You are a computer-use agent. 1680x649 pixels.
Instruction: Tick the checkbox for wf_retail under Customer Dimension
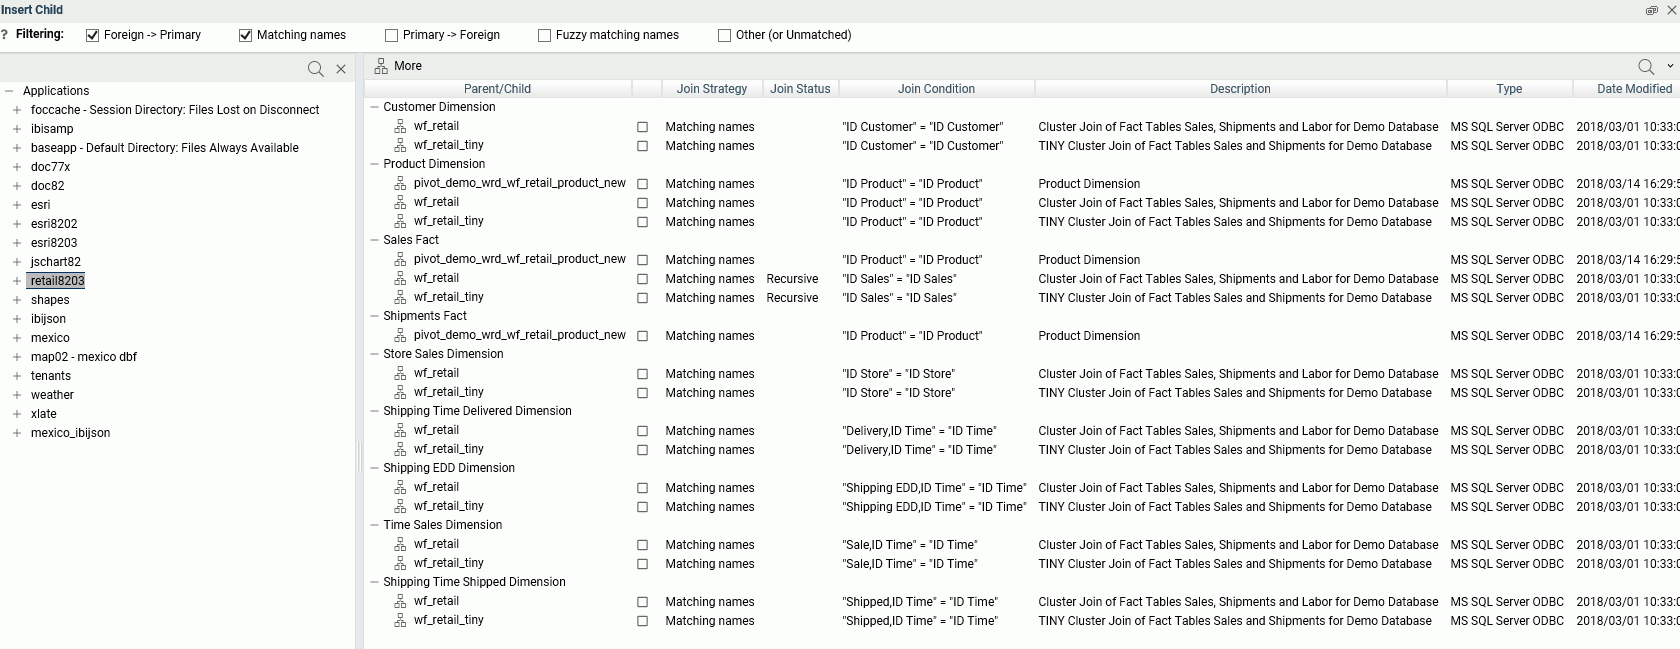tap(642, 127)
